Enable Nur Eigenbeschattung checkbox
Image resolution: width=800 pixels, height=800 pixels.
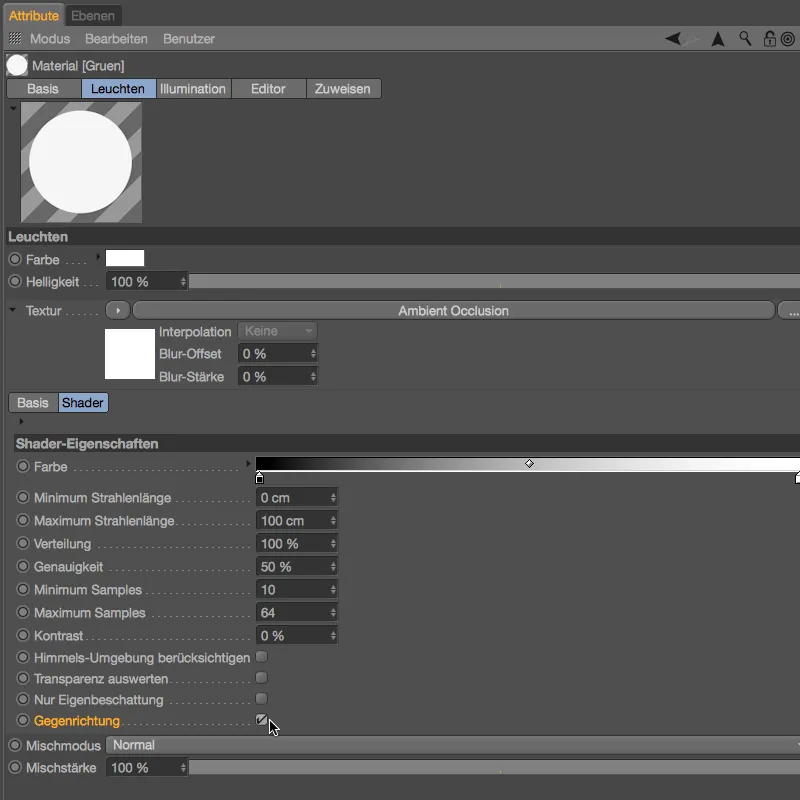[261, 698]
